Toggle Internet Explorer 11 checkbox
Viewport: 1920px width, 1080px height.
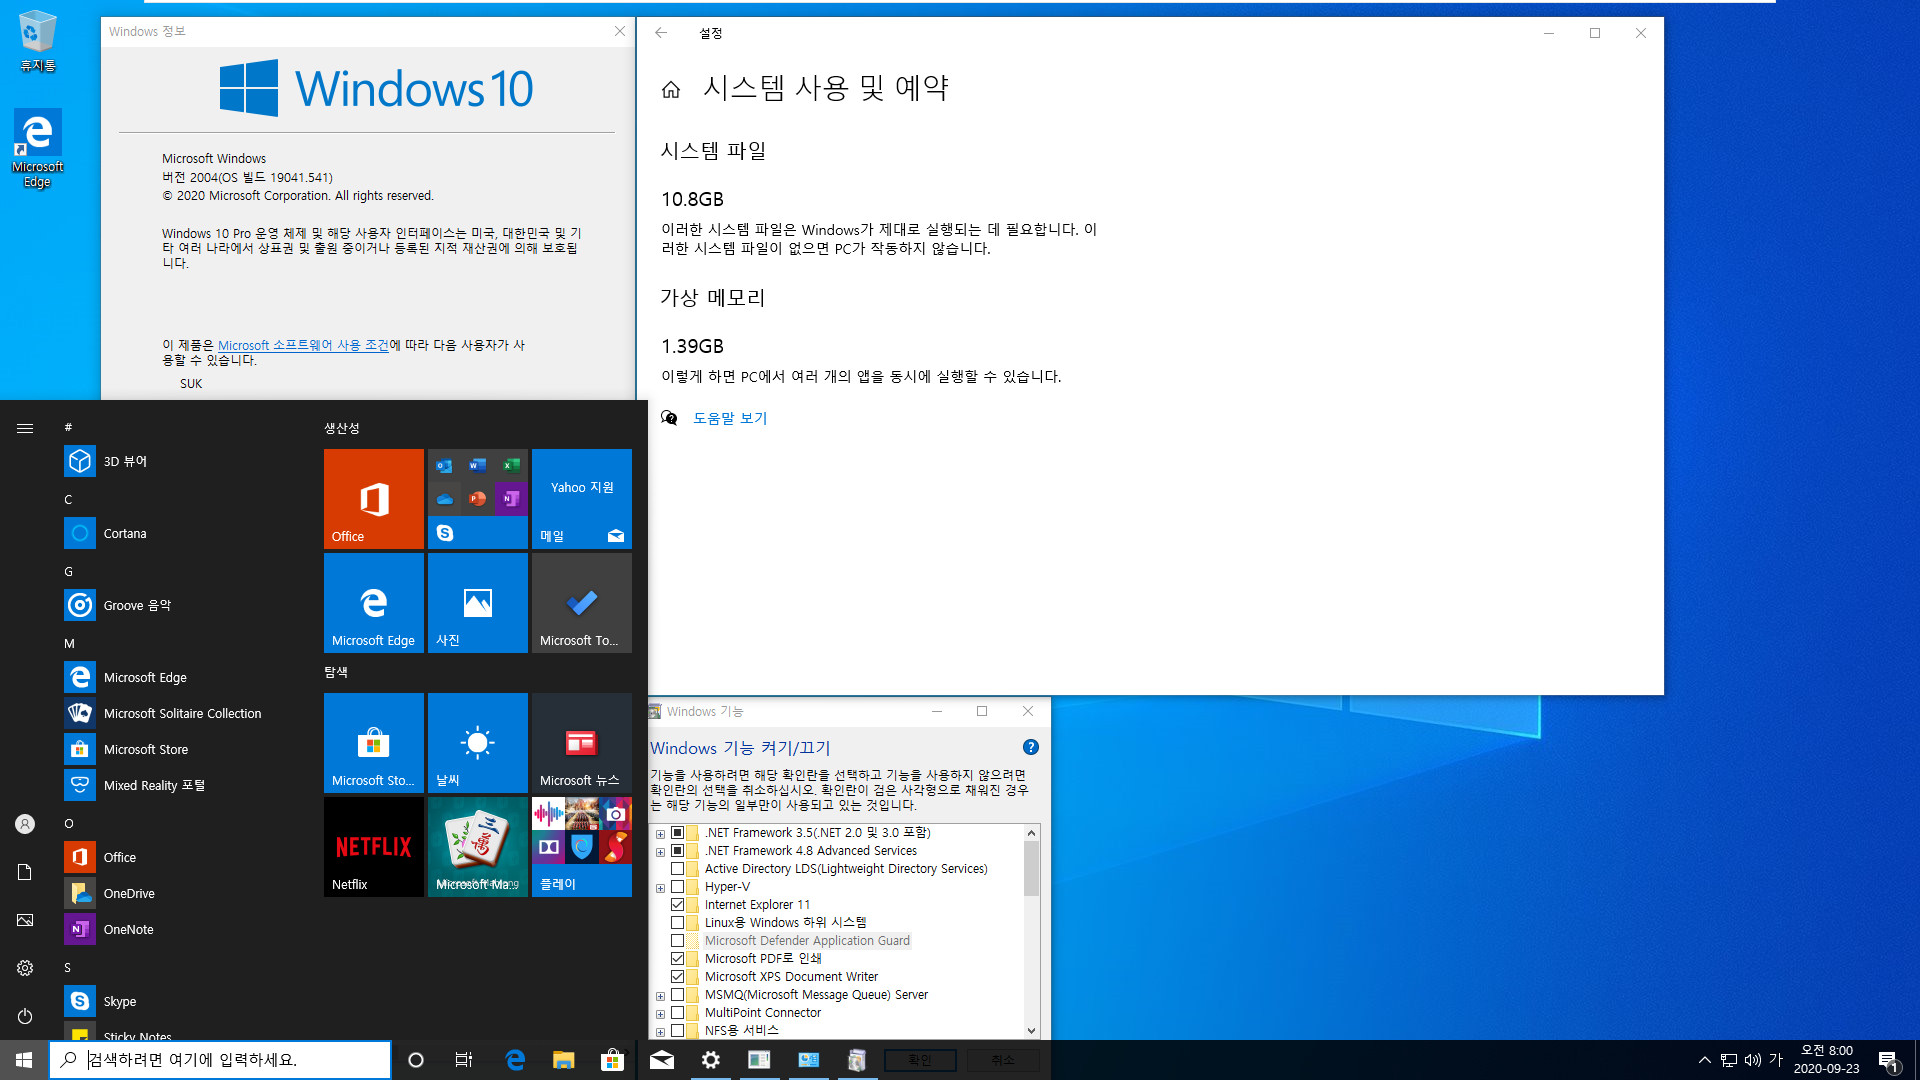tap(676, 903)
